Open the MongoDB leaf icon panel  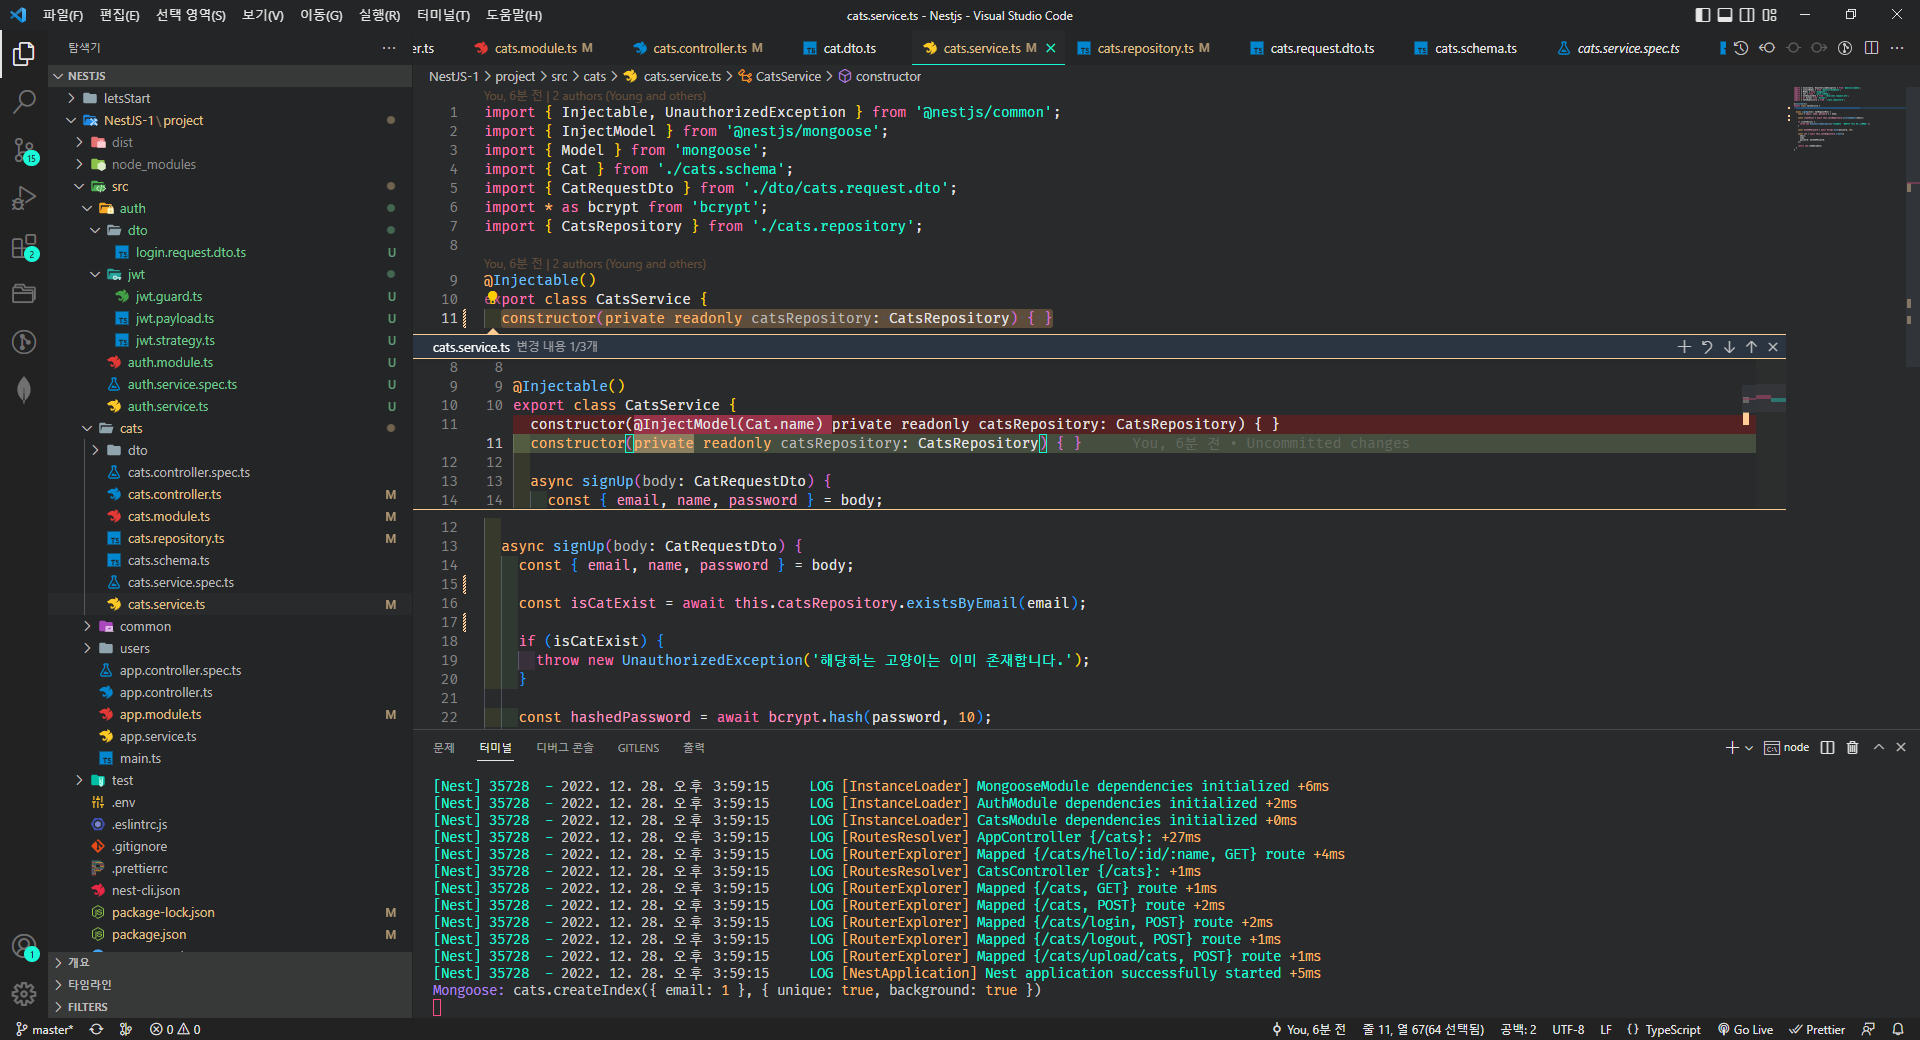[24, 390]
